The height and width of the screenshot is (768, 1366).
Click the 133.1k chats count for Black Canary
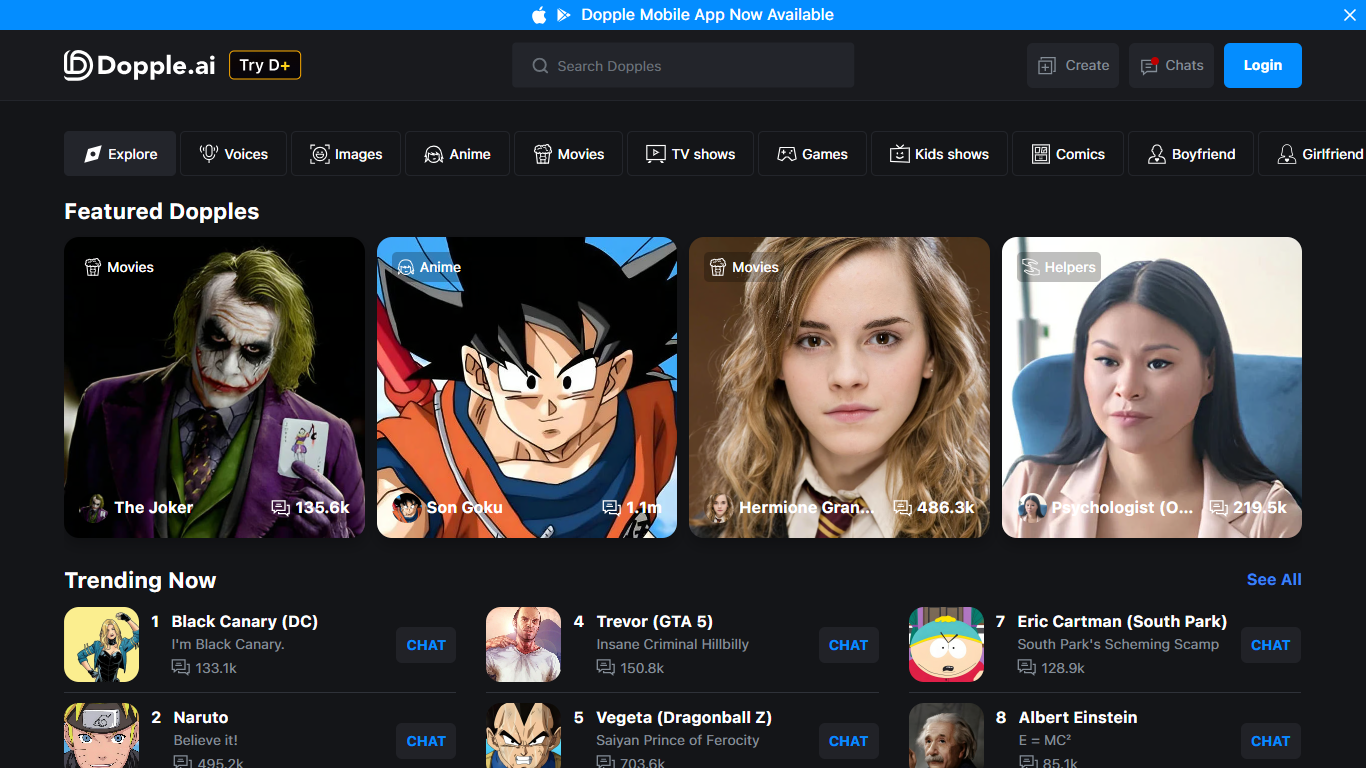[204, 668]
